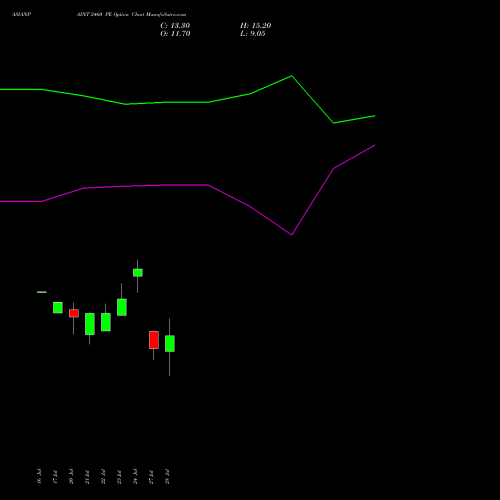Select the last green candle for 28 Jul
The image size is (500, 500).
[170, 344]
